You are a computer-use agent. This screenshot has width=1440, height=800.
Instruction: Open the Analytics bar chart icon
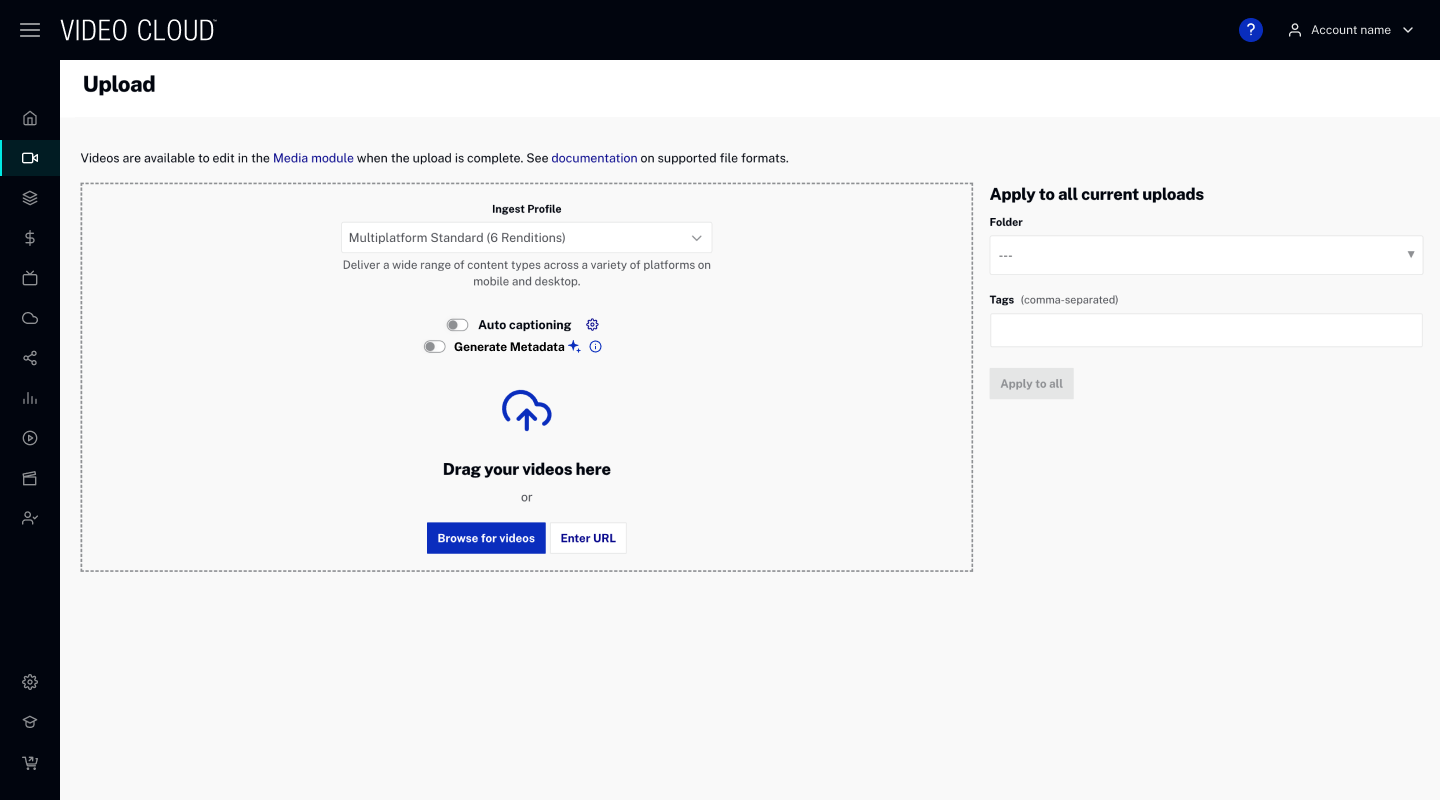pyautogui.click(x=30, y=398)
